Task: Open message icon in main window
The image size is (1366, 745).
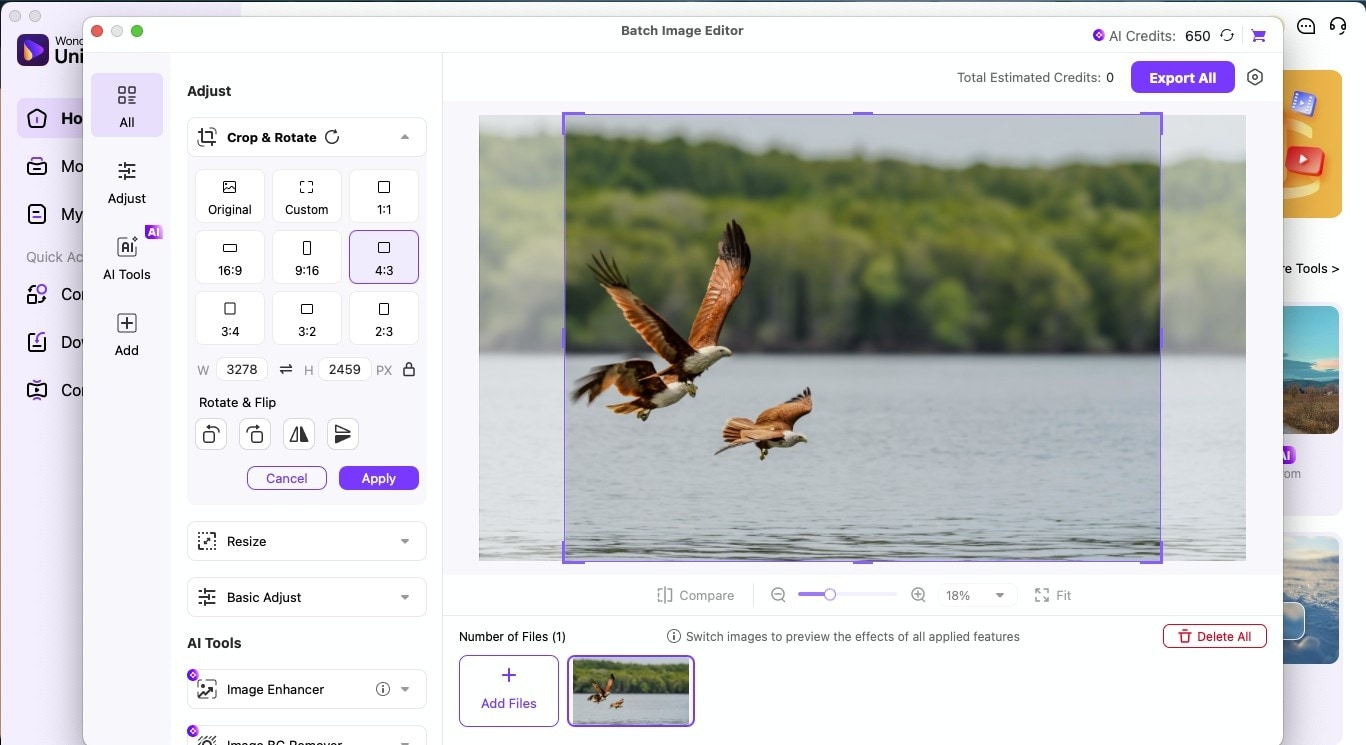Action: (x=1306, y=26)
